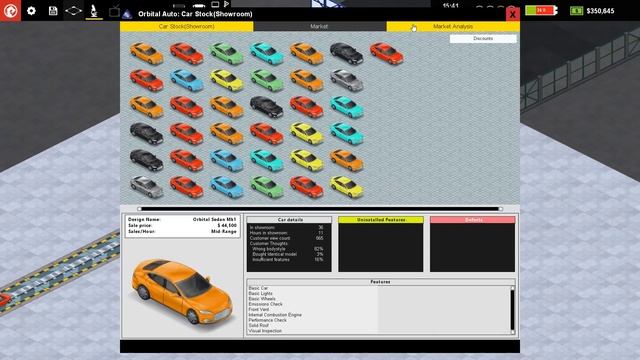The height and width of the screenshot is (360, 640).
Task: Open the Market Analysis tab
Action: coord(453,27)
